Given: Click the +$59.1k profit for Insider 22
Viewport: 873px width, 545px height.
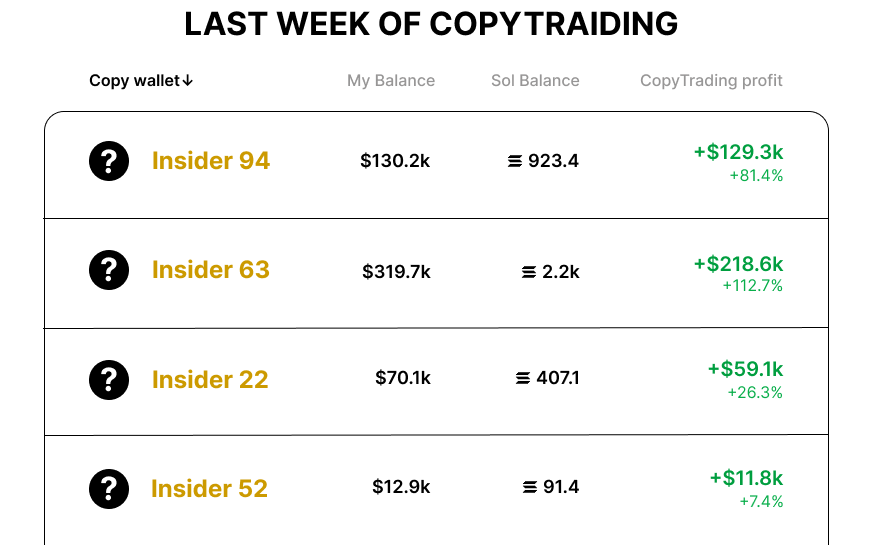Looking at the screenshot, I should [x=745, y=369].
